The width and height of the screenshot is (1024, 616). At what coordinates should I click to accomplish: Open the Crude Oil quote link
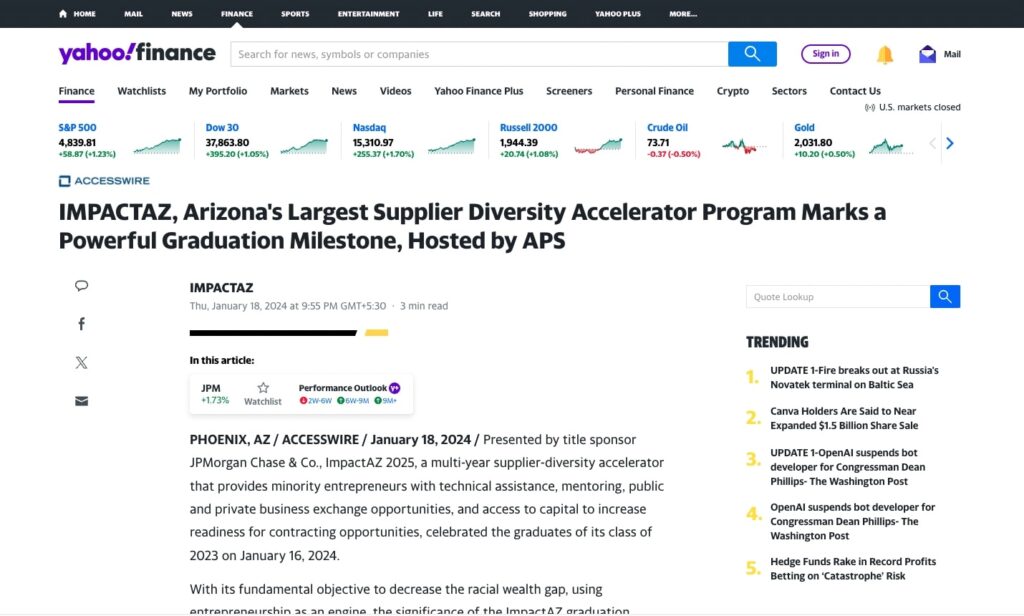(667, 127)
